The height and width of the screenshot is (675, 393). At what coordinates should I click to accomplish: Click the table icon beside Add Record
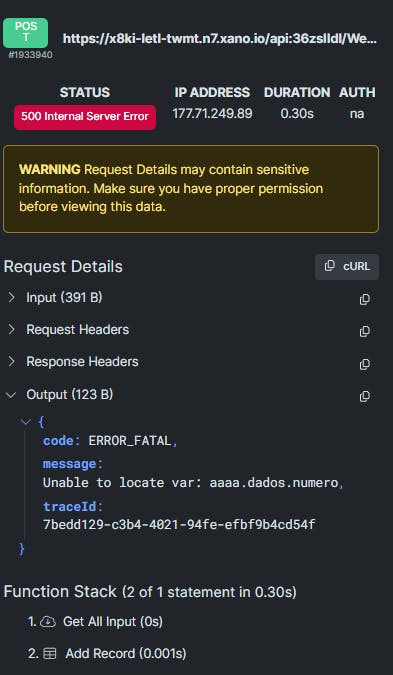tap(50, 653)
